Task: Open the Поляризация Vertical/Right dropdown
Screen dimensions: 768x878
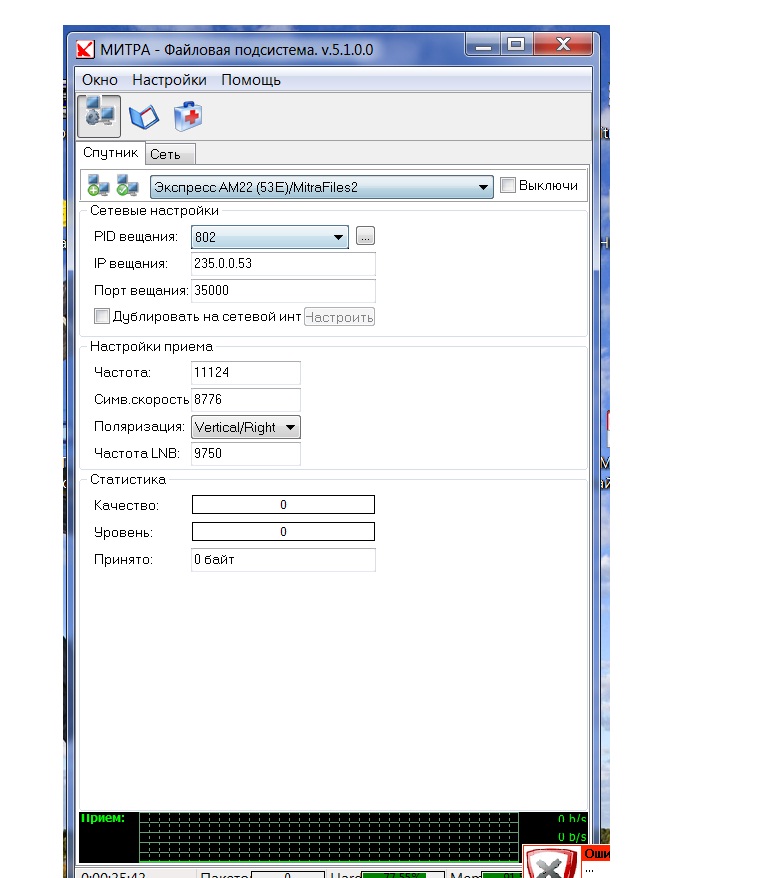Action: point(245,427)
